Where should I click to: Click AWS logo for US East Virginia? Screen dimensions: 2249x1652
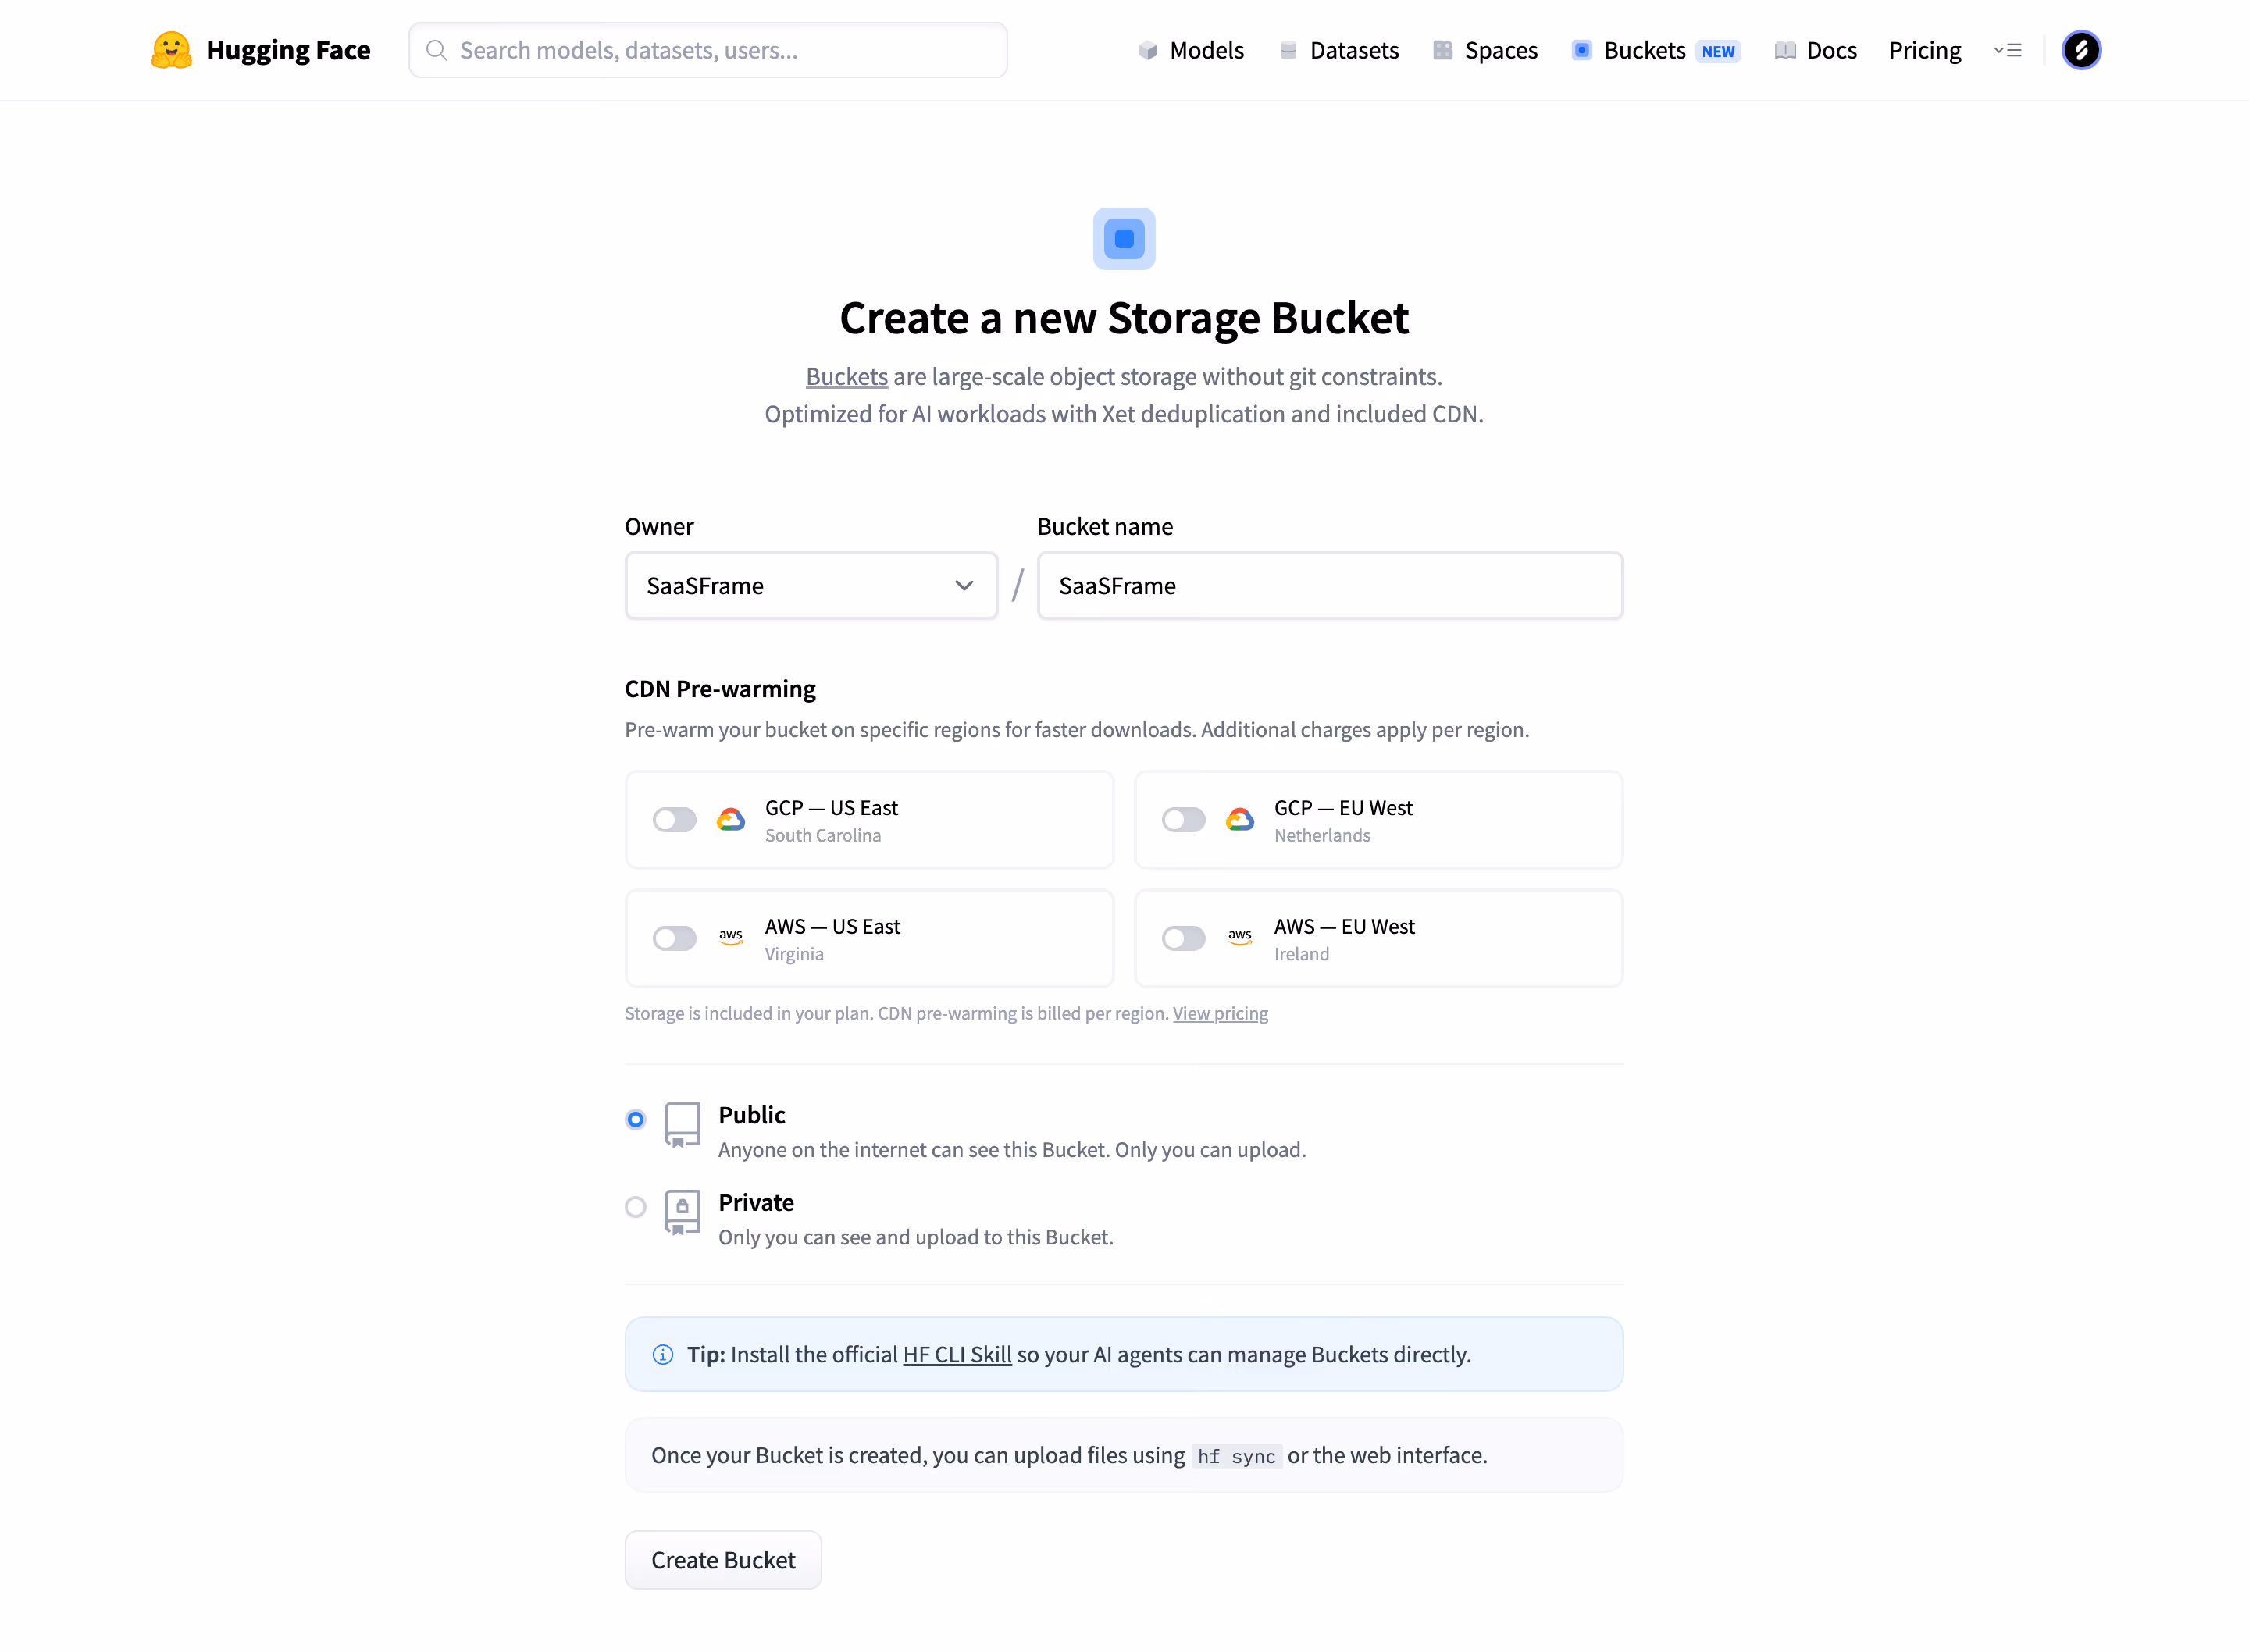(x=731, y=938)
